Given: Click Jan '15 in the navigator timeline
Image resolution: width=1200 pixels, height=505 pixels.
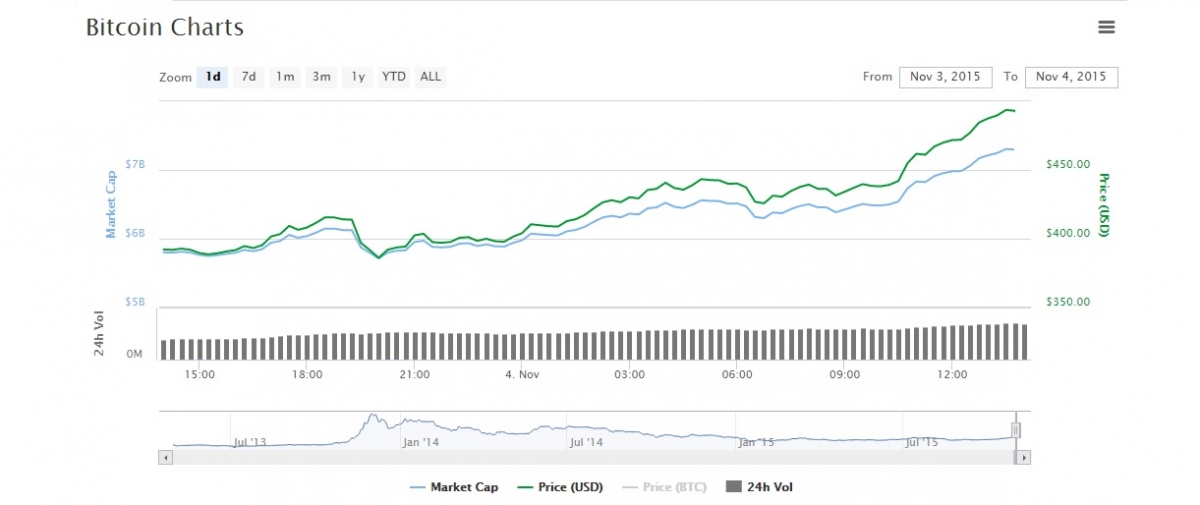Looking at the screenshot, I should pyautogui.click(x=756, y=441).
